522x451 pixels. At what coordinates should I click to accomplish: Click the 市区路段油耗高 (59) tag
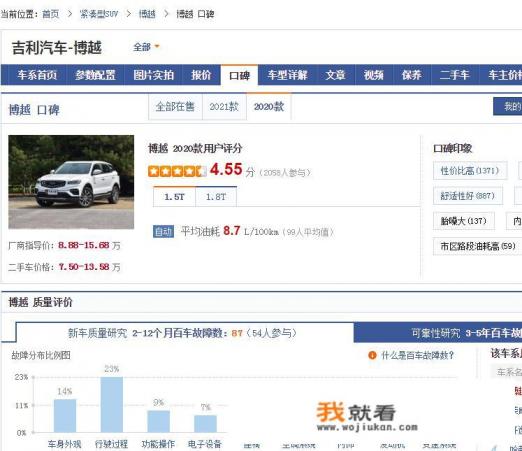click(x=478, y=246)
